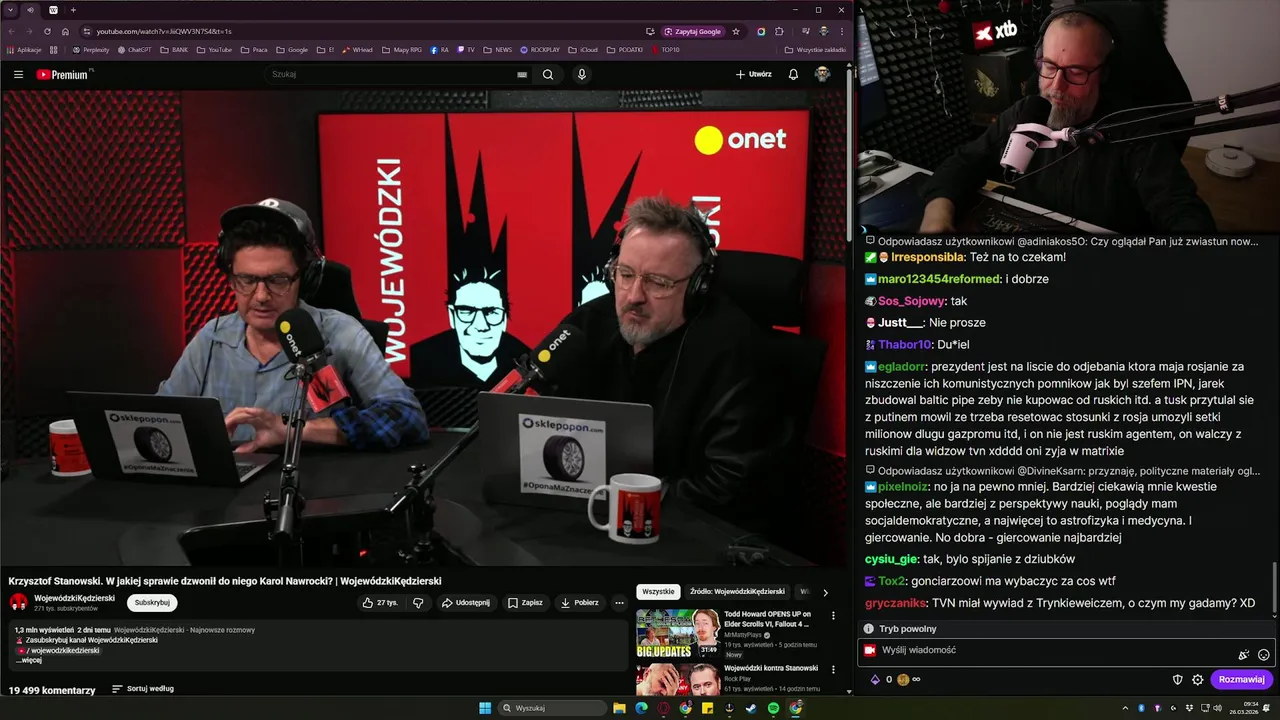
Task: Open Wszystkie zakładki bookmarks folder
Action: pyautogui.click(x=815, y=50)
